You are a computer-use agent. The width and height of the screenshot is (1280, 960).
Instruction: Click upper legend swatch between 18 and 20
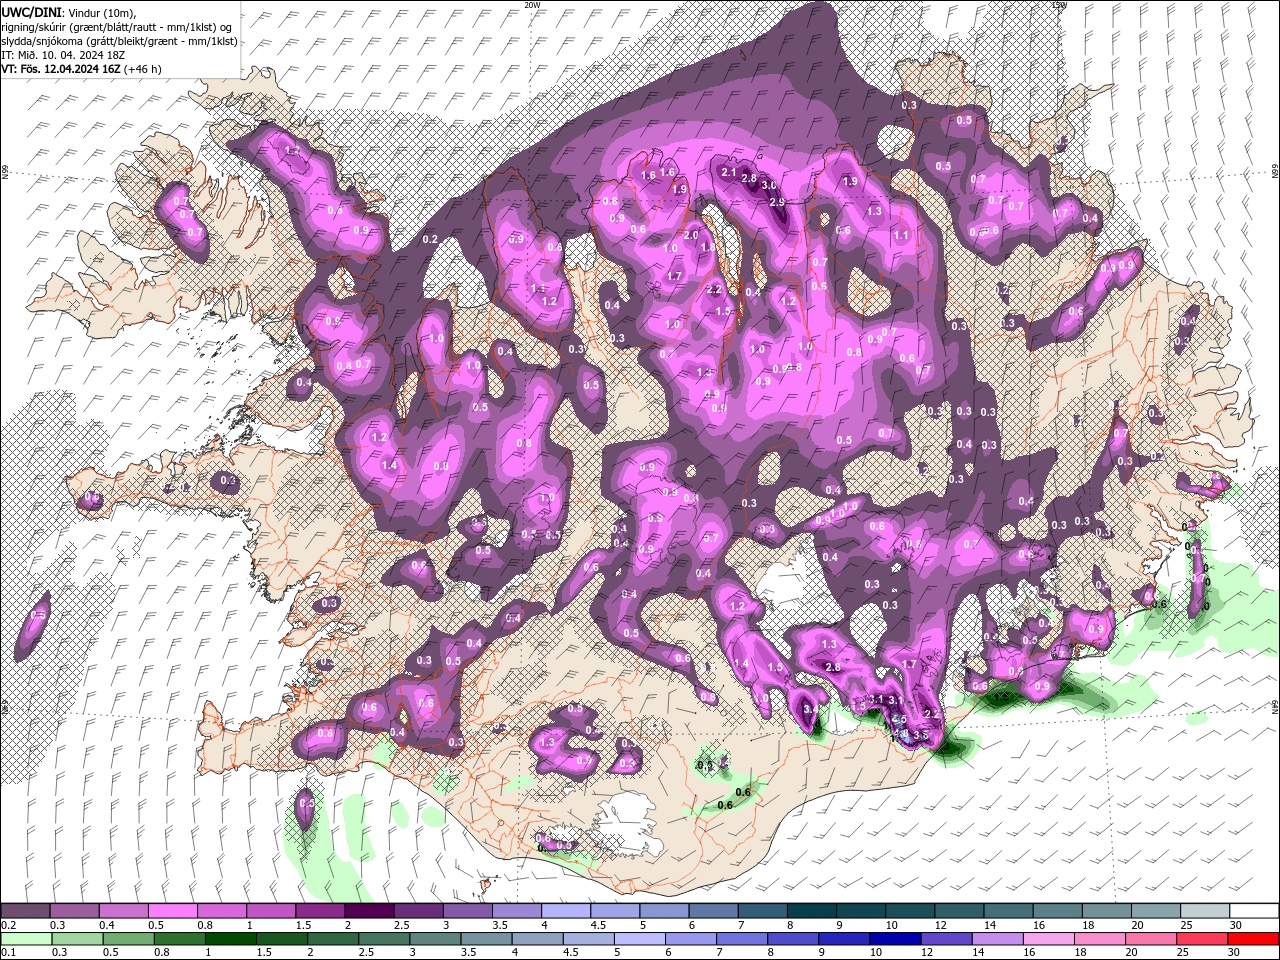[1107, 910]
